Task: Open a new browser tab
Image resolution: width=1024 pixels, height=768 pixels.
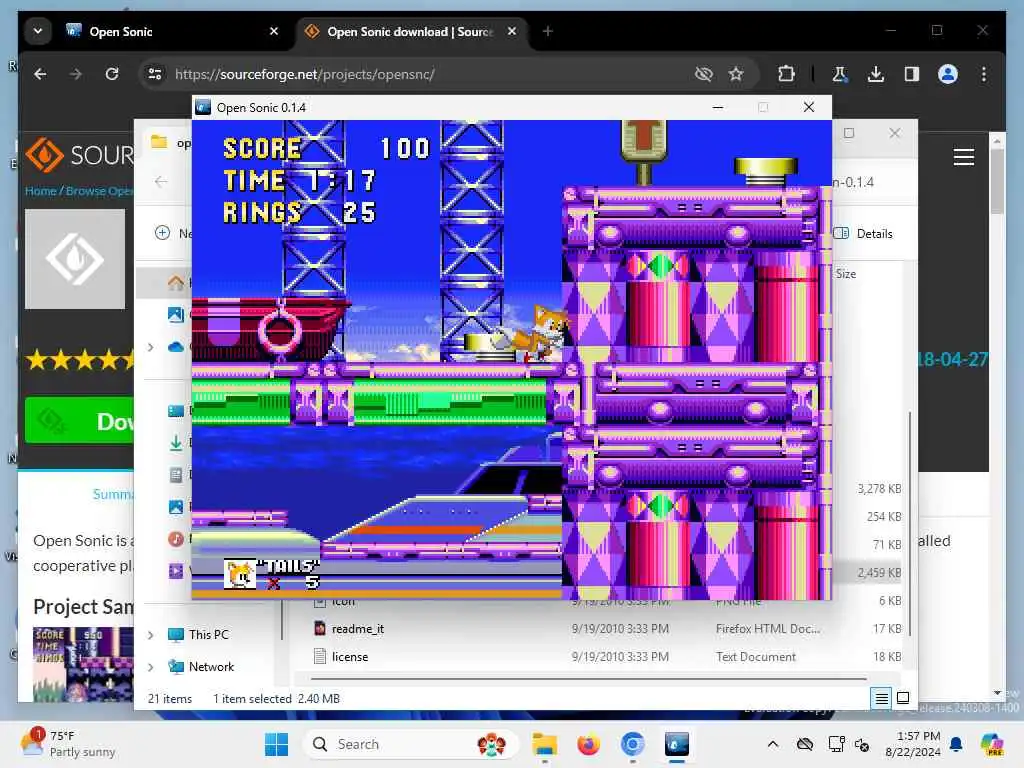Action: click(x=547, y=31)
